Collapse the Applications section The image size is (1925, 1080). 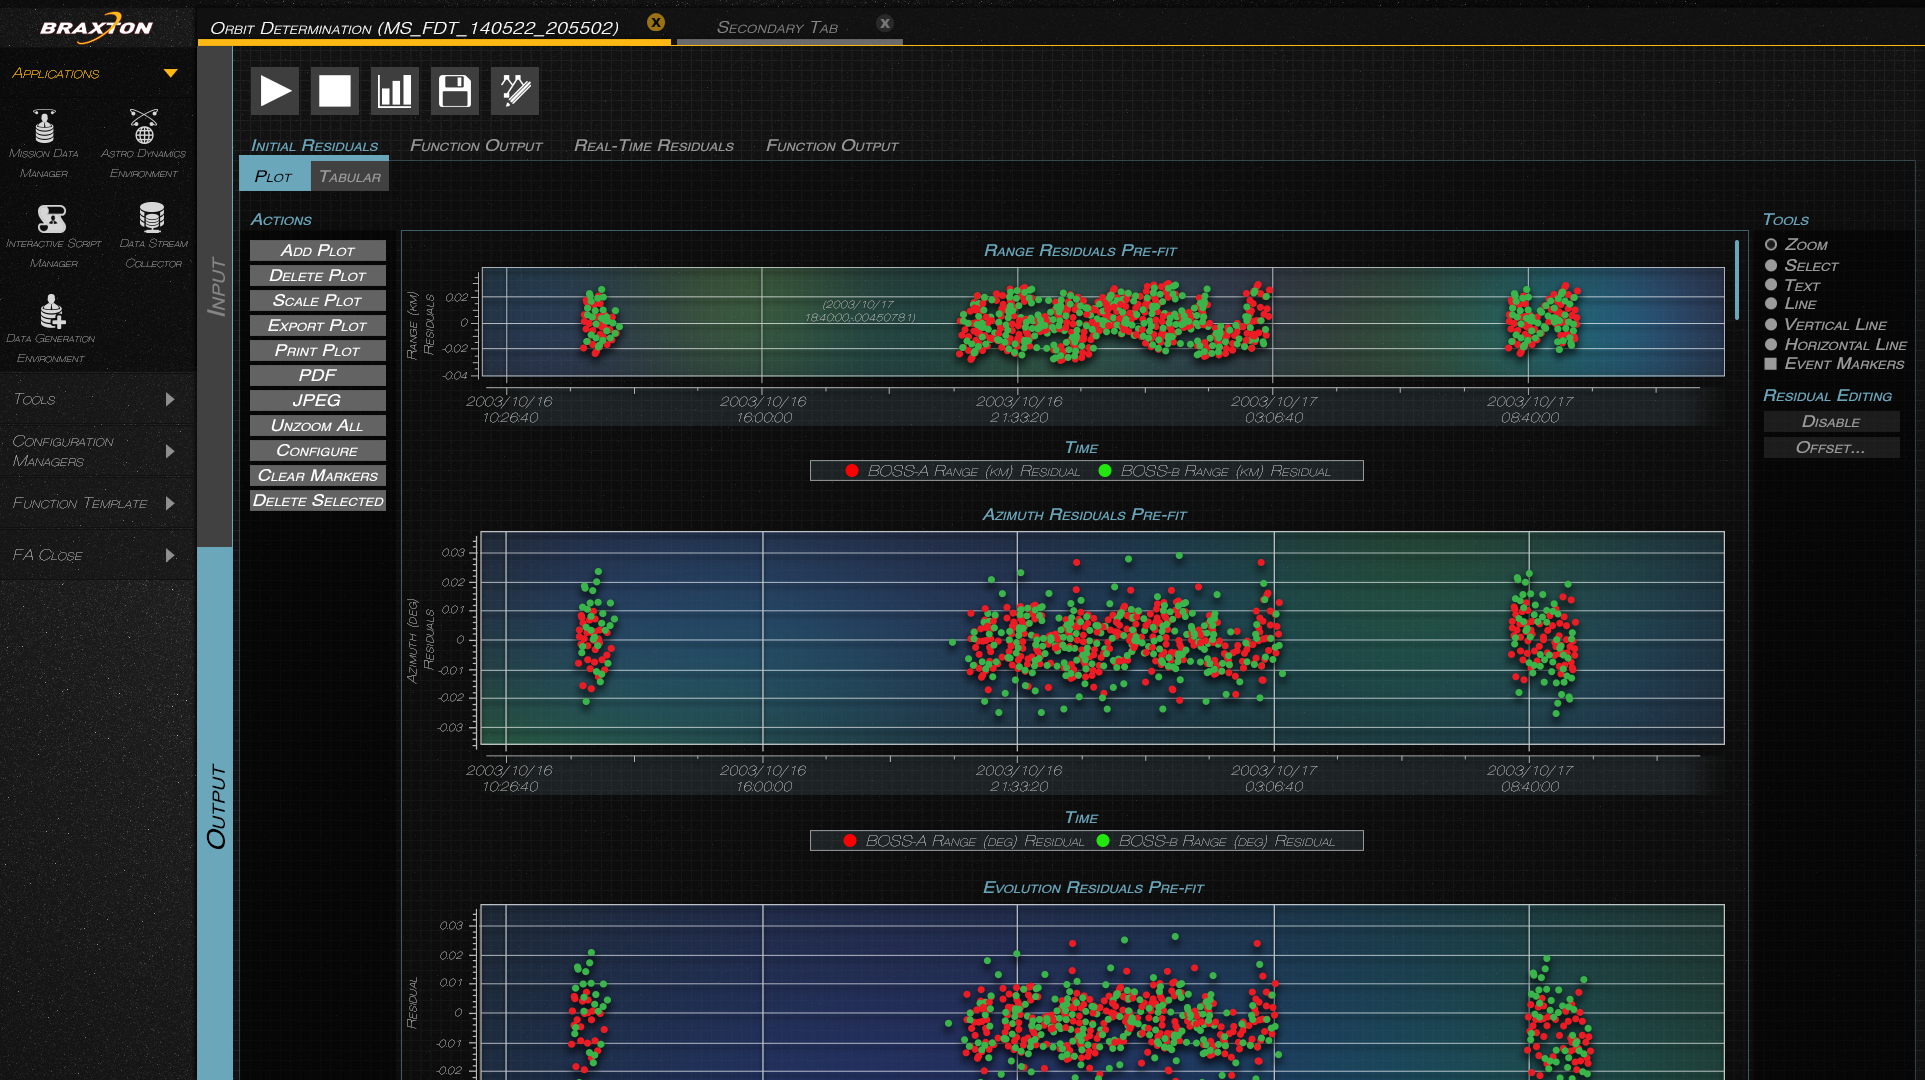[x=170, y=73]
